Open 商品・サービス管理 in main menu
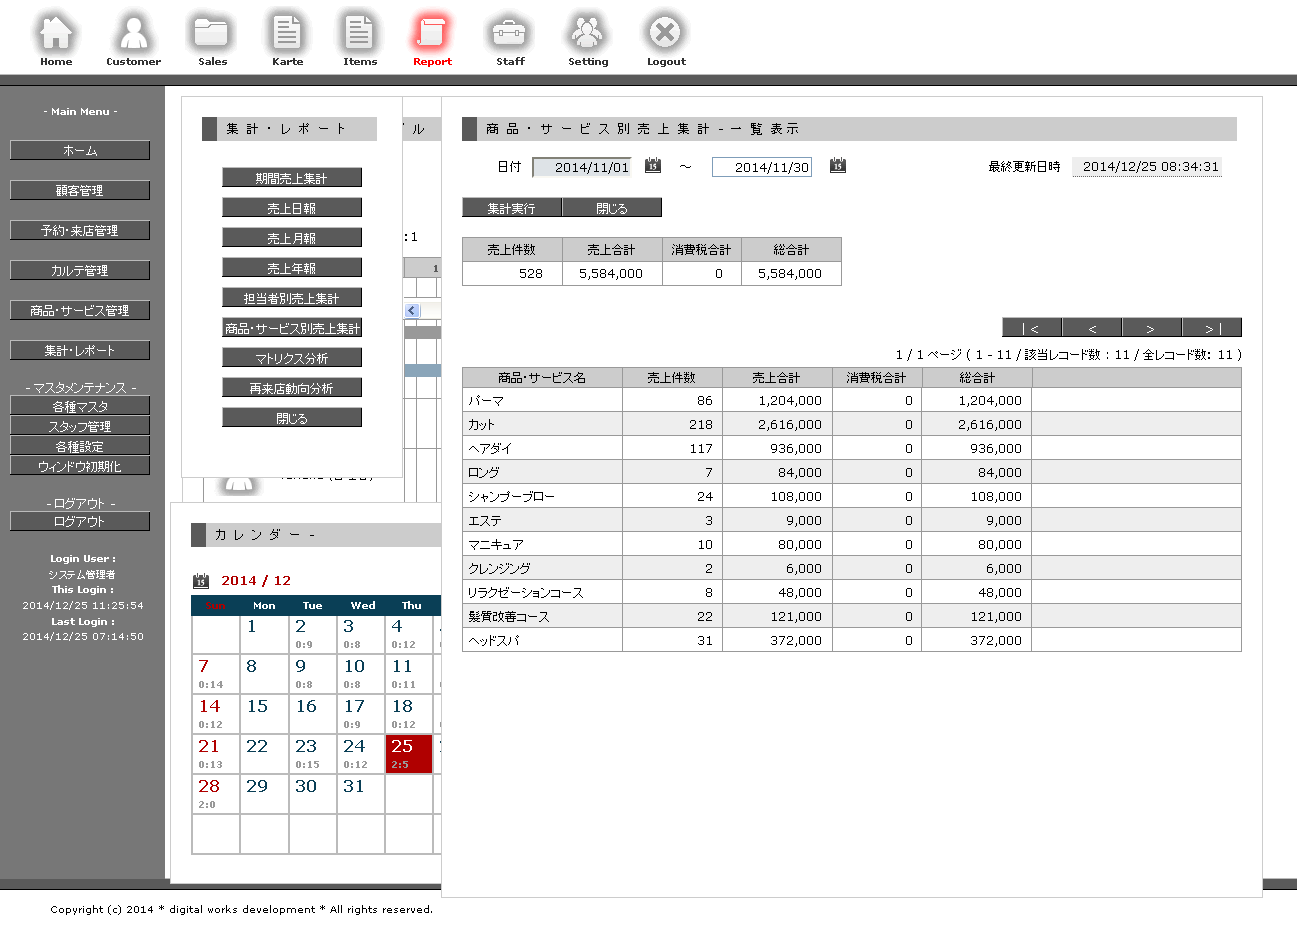Screen dimensions: 1297x942 80,310
